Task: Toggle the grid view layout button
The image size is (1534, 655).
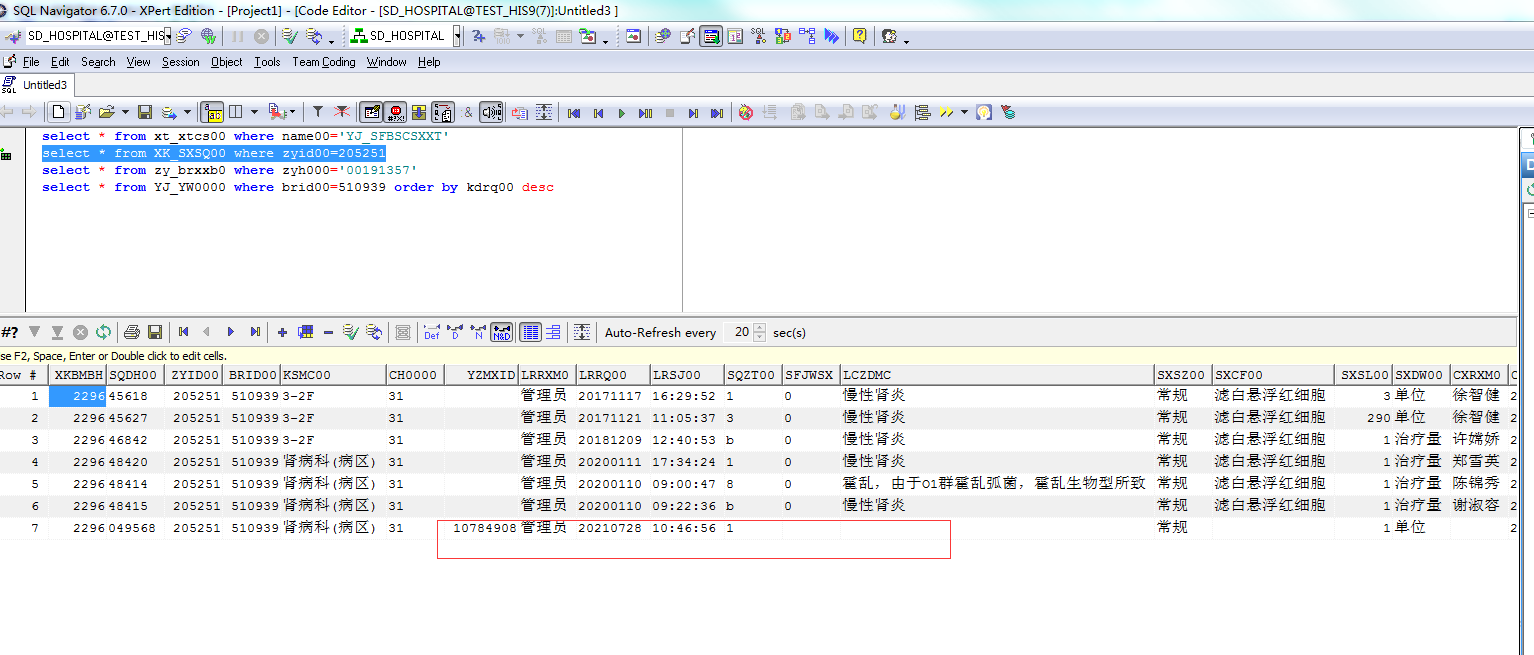Action: pos(530,332)
